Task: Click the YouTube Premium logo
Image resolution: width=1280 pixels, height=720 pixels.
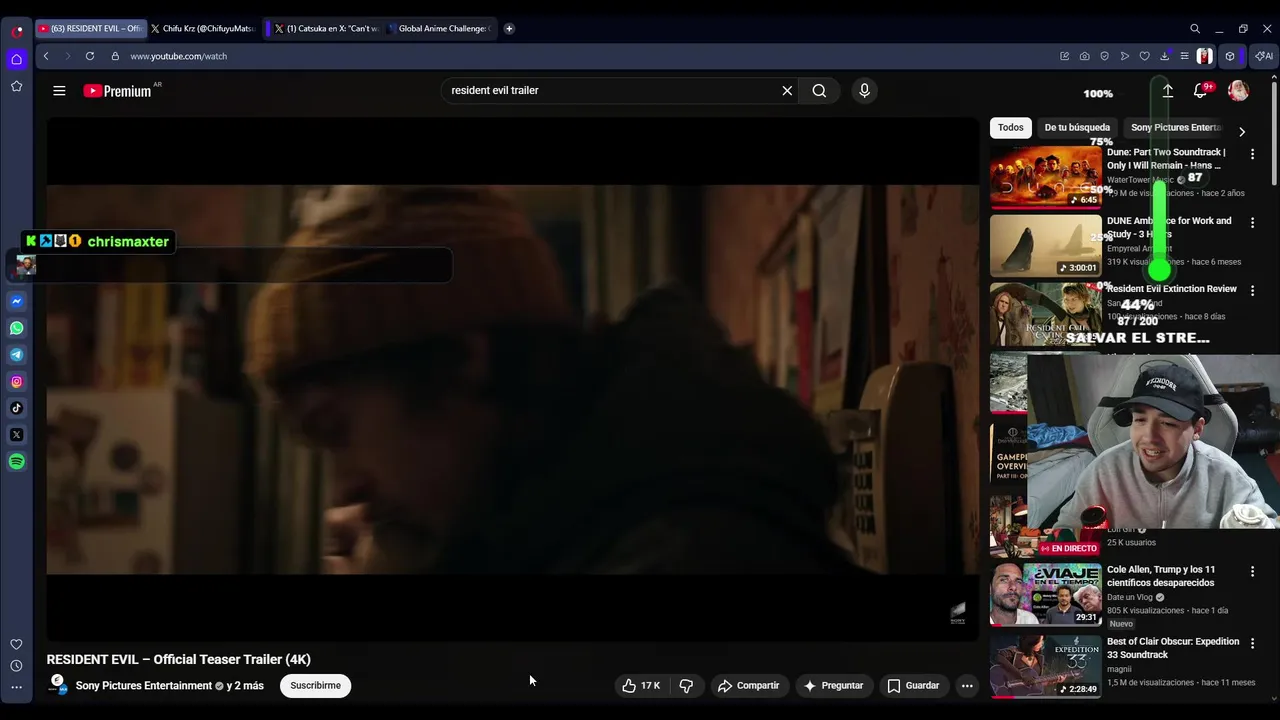Action: point(119,91)
